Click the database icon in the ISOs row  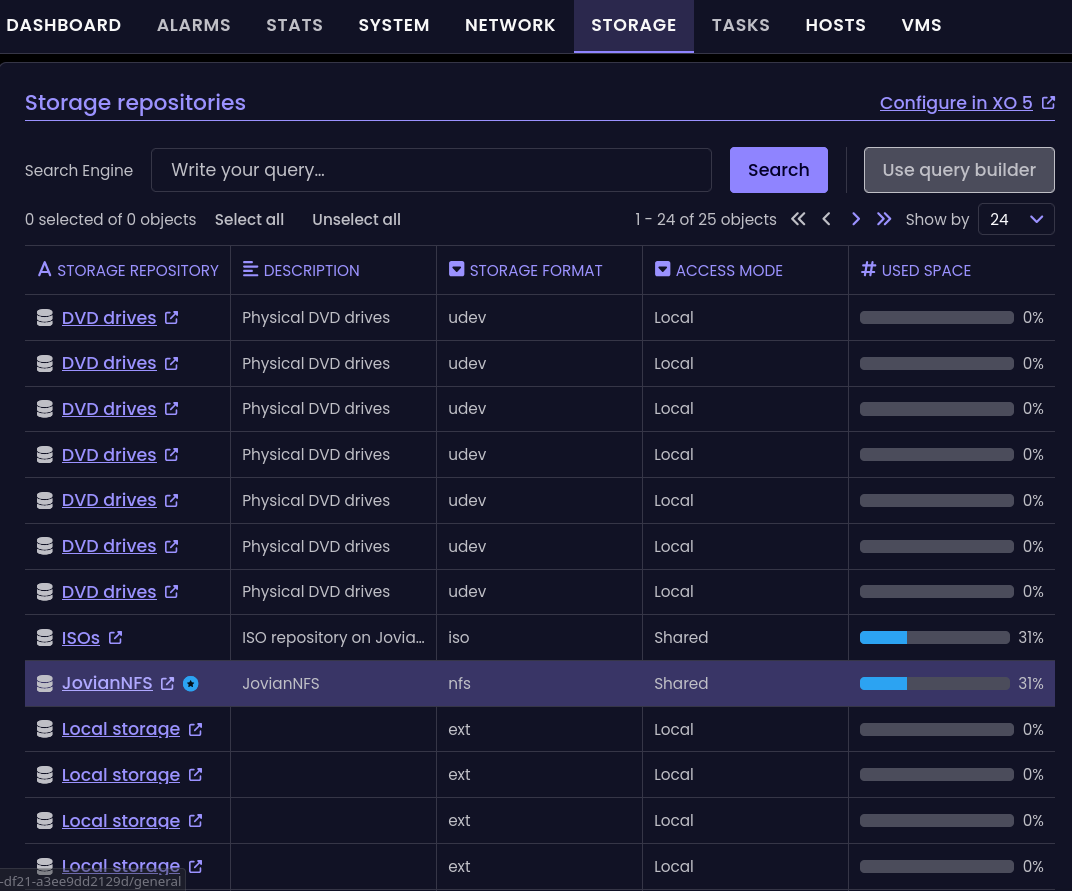tap(44, 638)
